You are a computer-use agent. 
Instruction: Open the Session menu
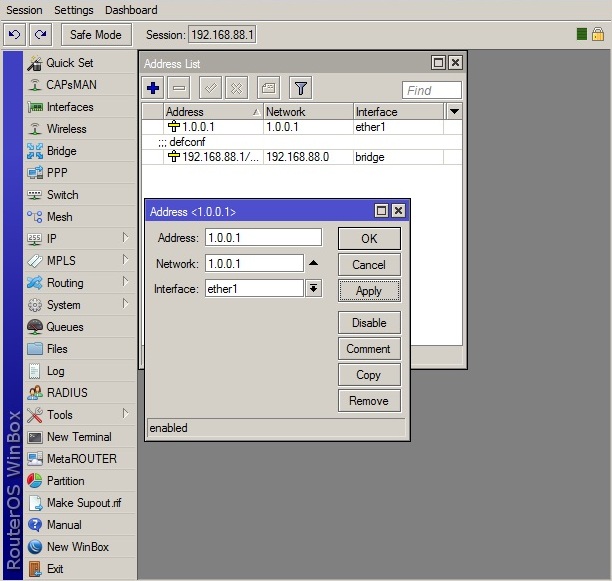24,10
